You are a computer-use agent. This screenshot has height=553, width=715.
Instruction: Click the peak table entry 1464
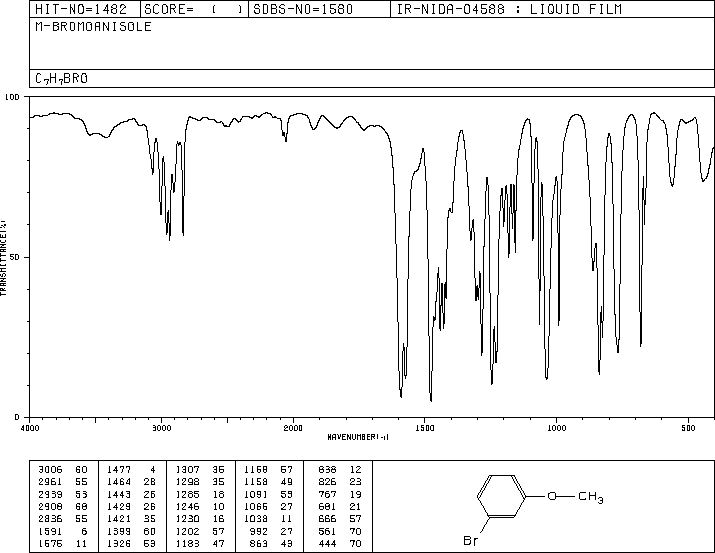(119, 482)
